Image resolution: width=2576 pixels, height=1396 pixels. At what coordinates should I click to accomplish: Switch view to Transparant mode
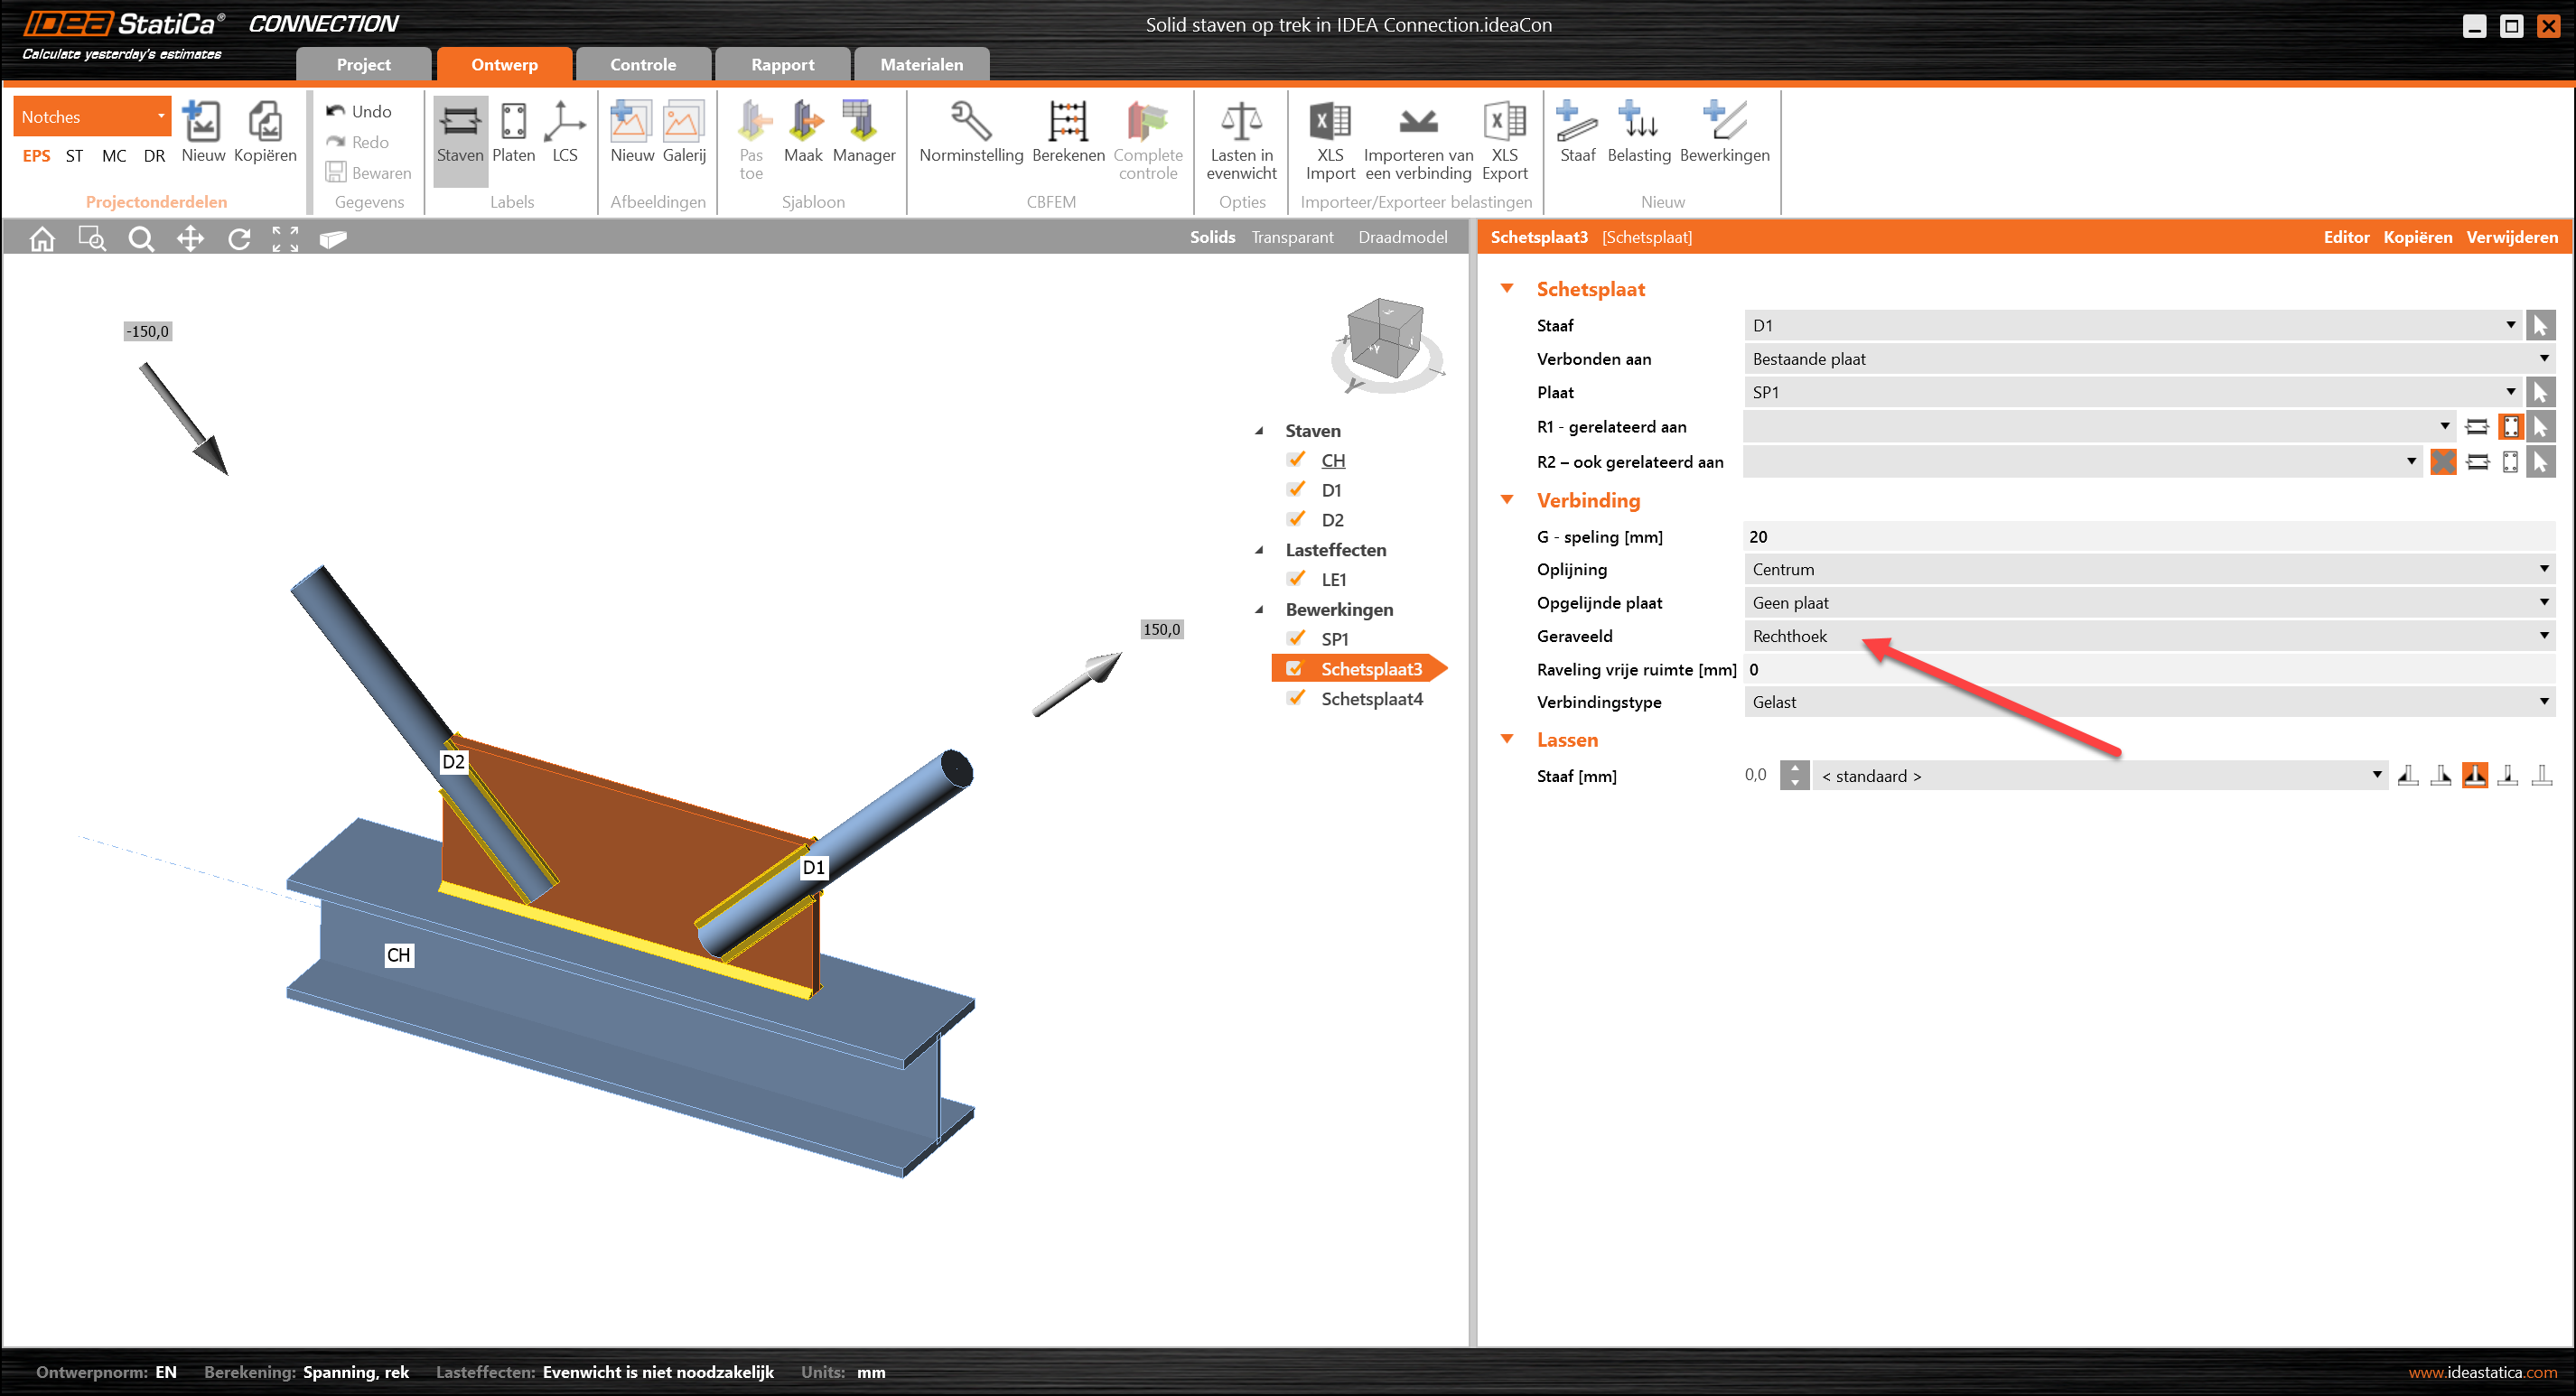click(x=1292, y=237)
